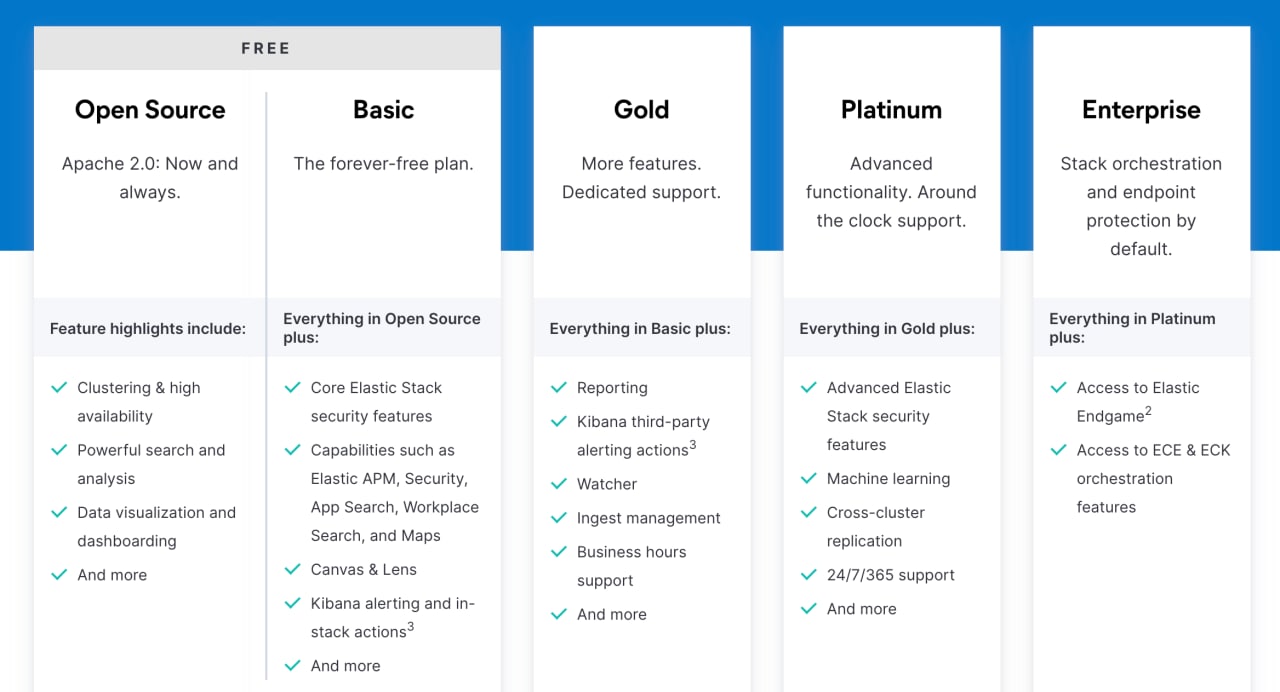1280x692 pixels.
Task: Select the Open Source plan heading
Action: (150, 110)
